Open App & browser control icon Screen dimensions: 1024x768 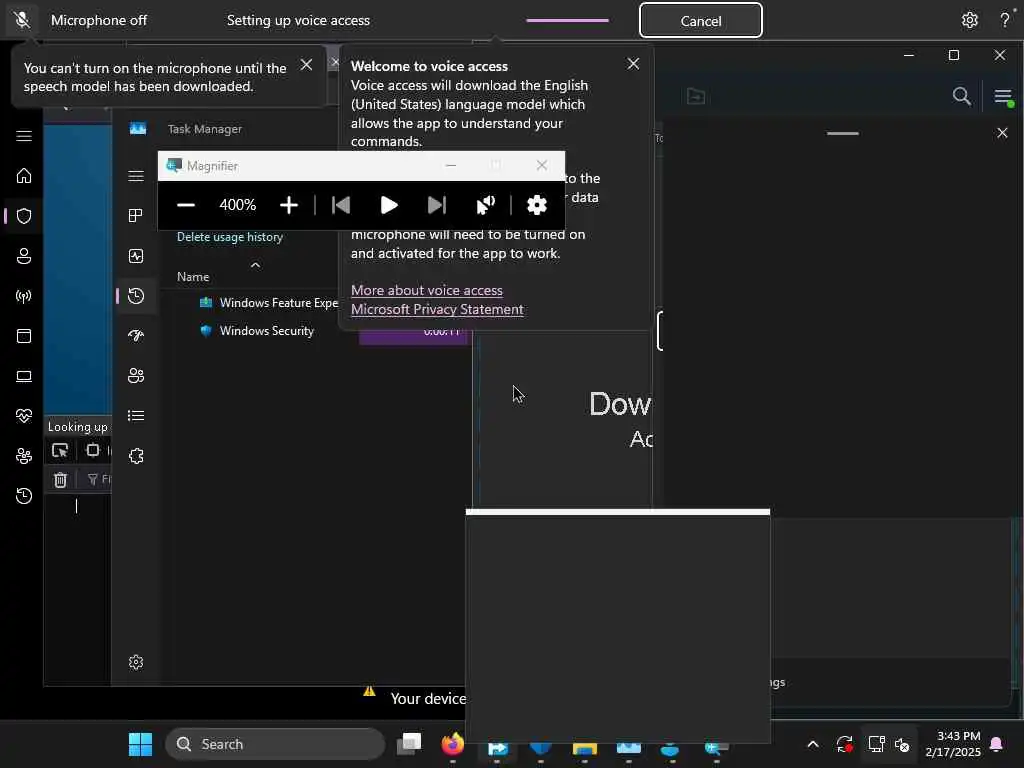coord(24,336)
